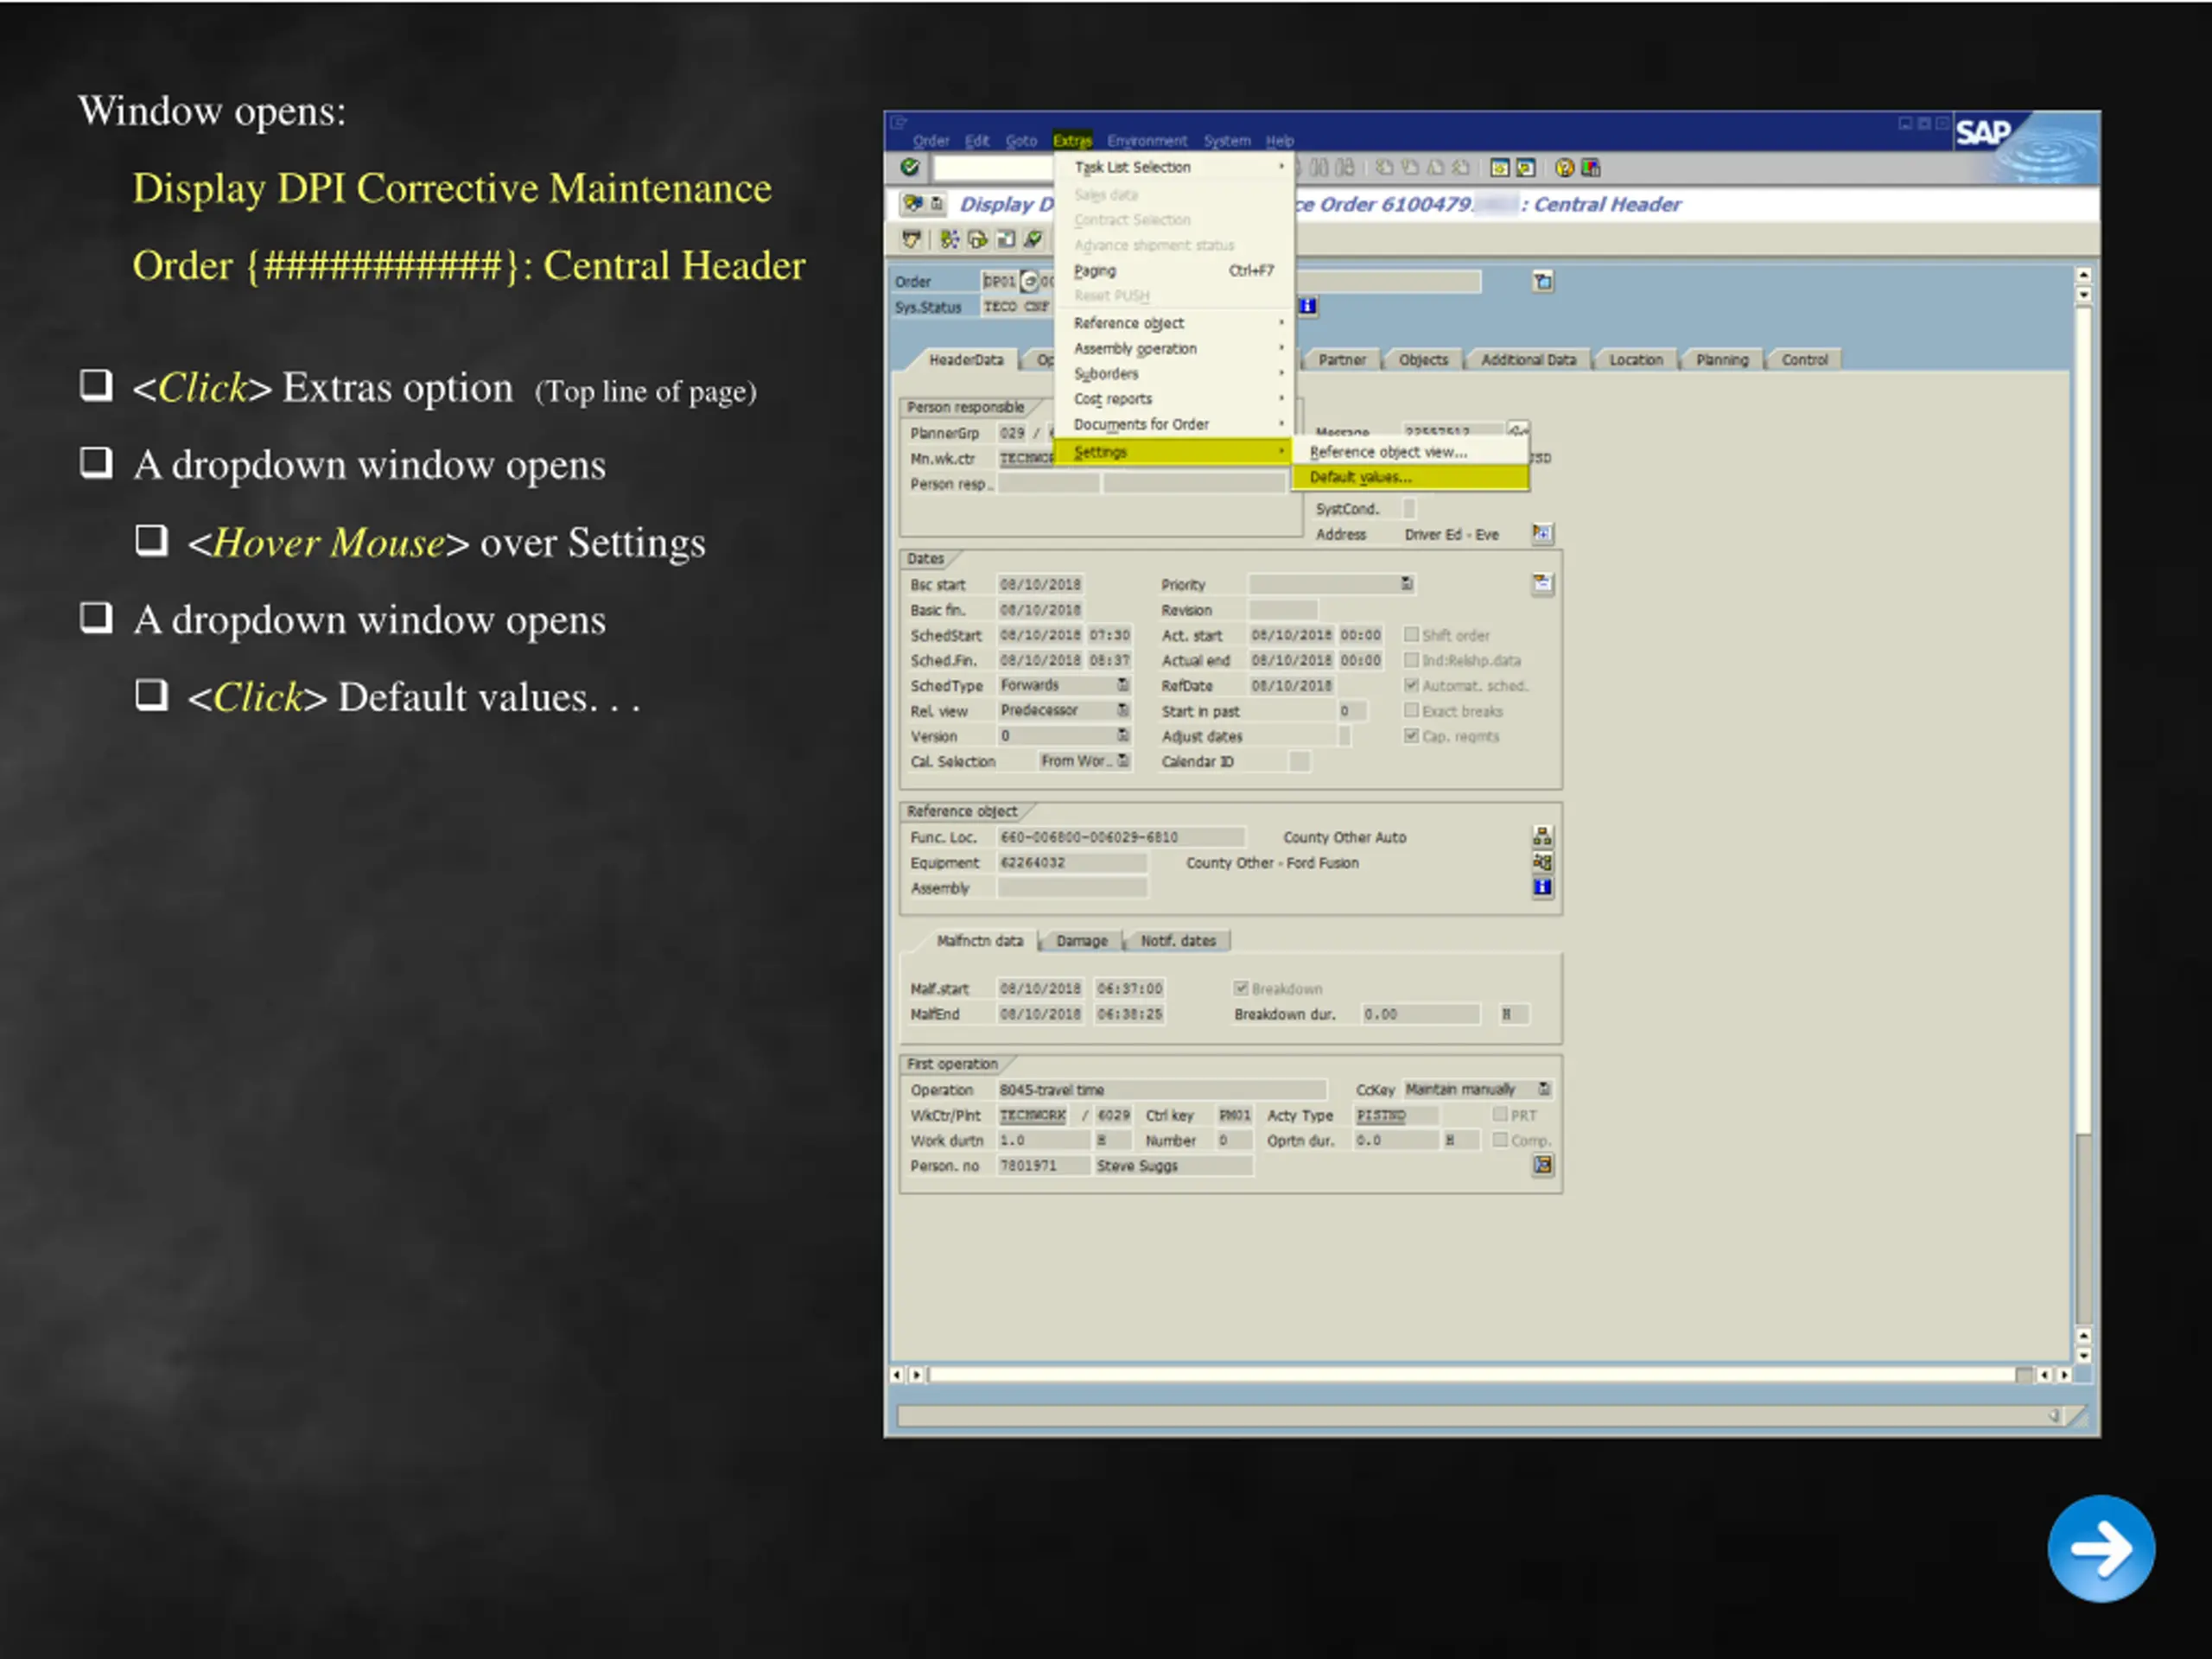Click the green checkmark Enter icon
Image resolution: width=2212 pixels, height=1659 pixels.
pyautogui.click(x=910, y=167)
